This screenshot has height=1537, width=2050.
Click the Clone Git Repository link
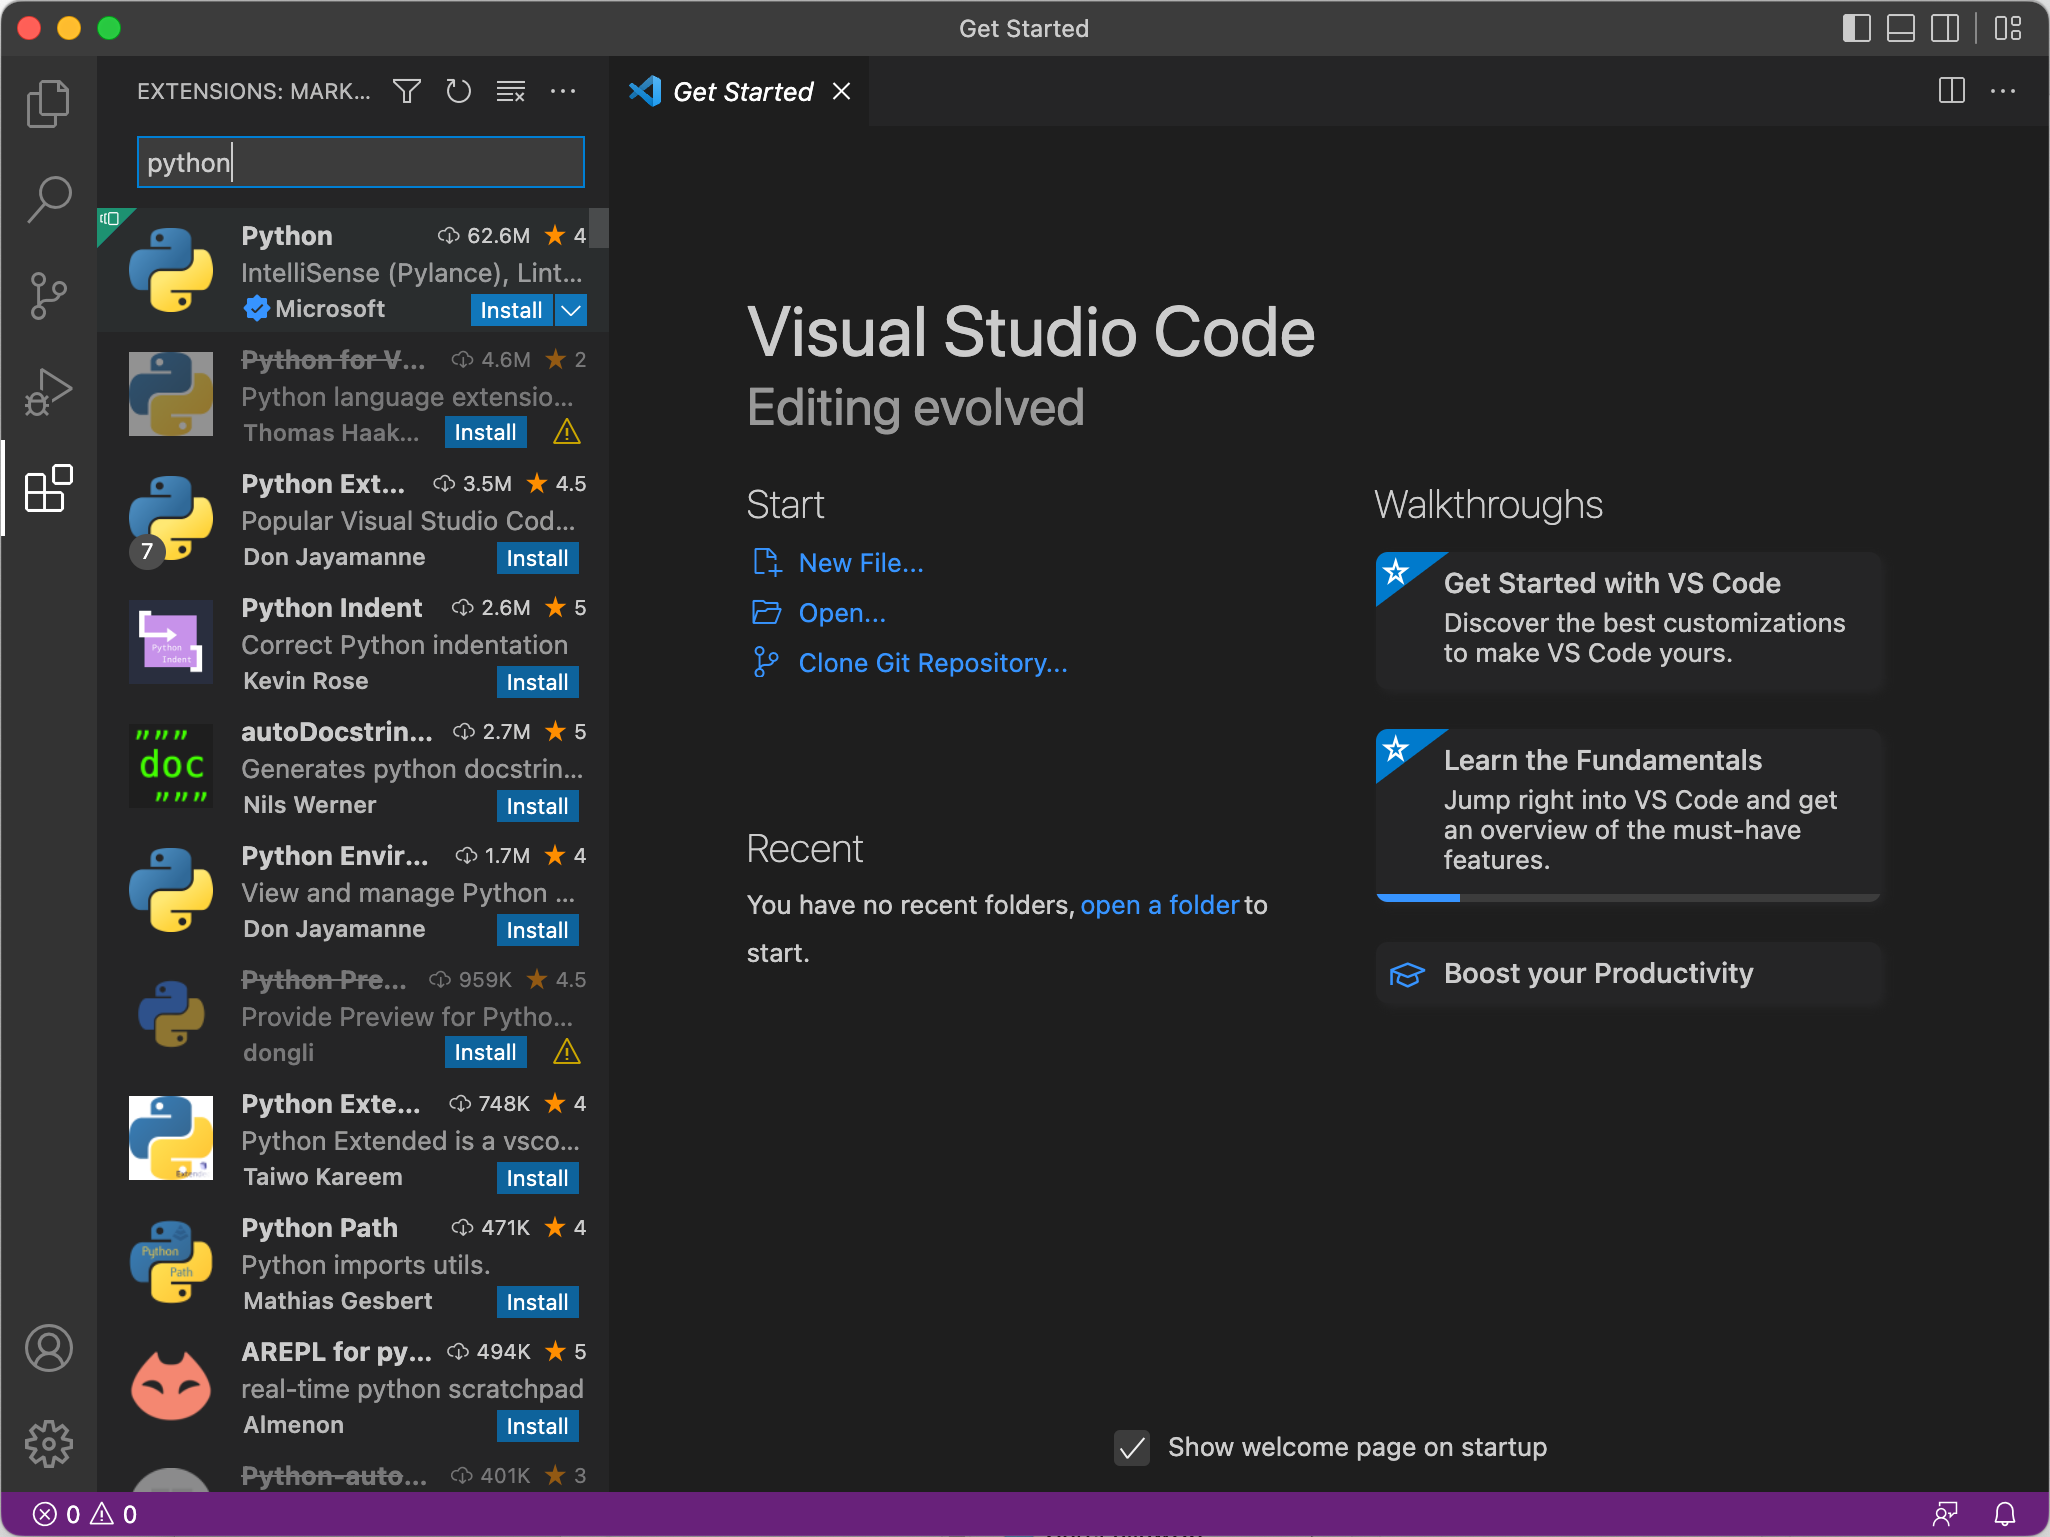tap(932, 663)
